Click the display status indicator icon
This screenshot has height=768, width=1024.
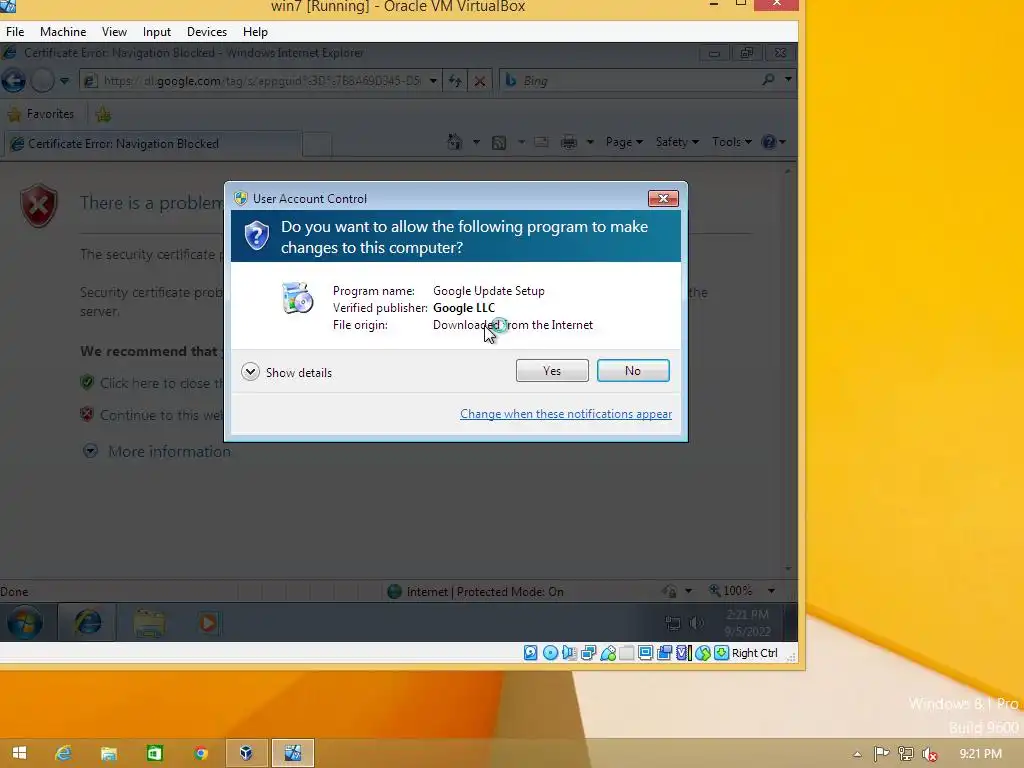645,652
